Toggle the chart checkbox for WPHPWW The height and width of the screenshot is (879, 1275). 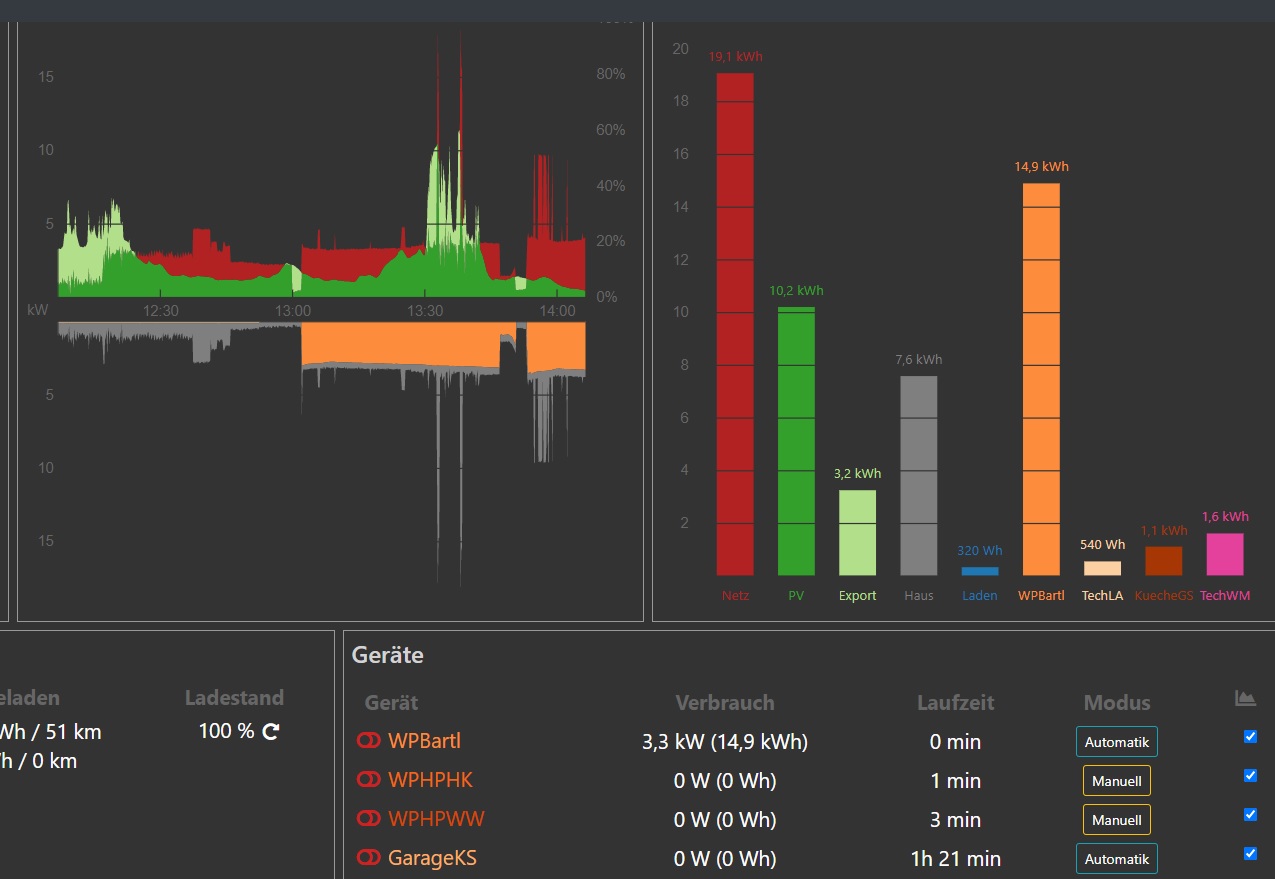(1250, 815)
